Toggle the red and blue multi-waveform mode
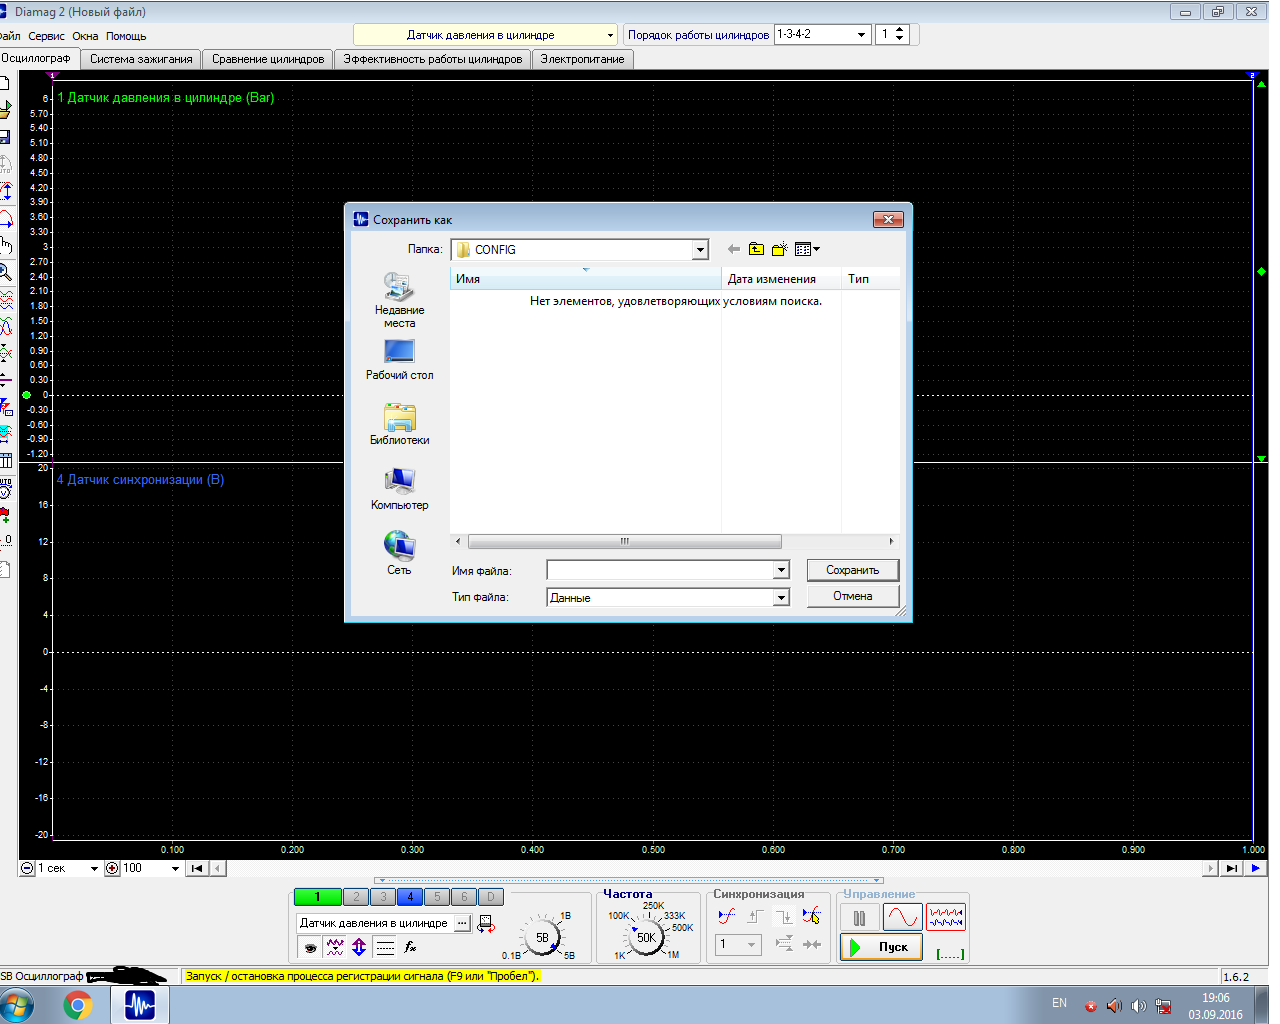This screenshot has height=1024, width=1280. pyautogui.click(x=946, y=916)
